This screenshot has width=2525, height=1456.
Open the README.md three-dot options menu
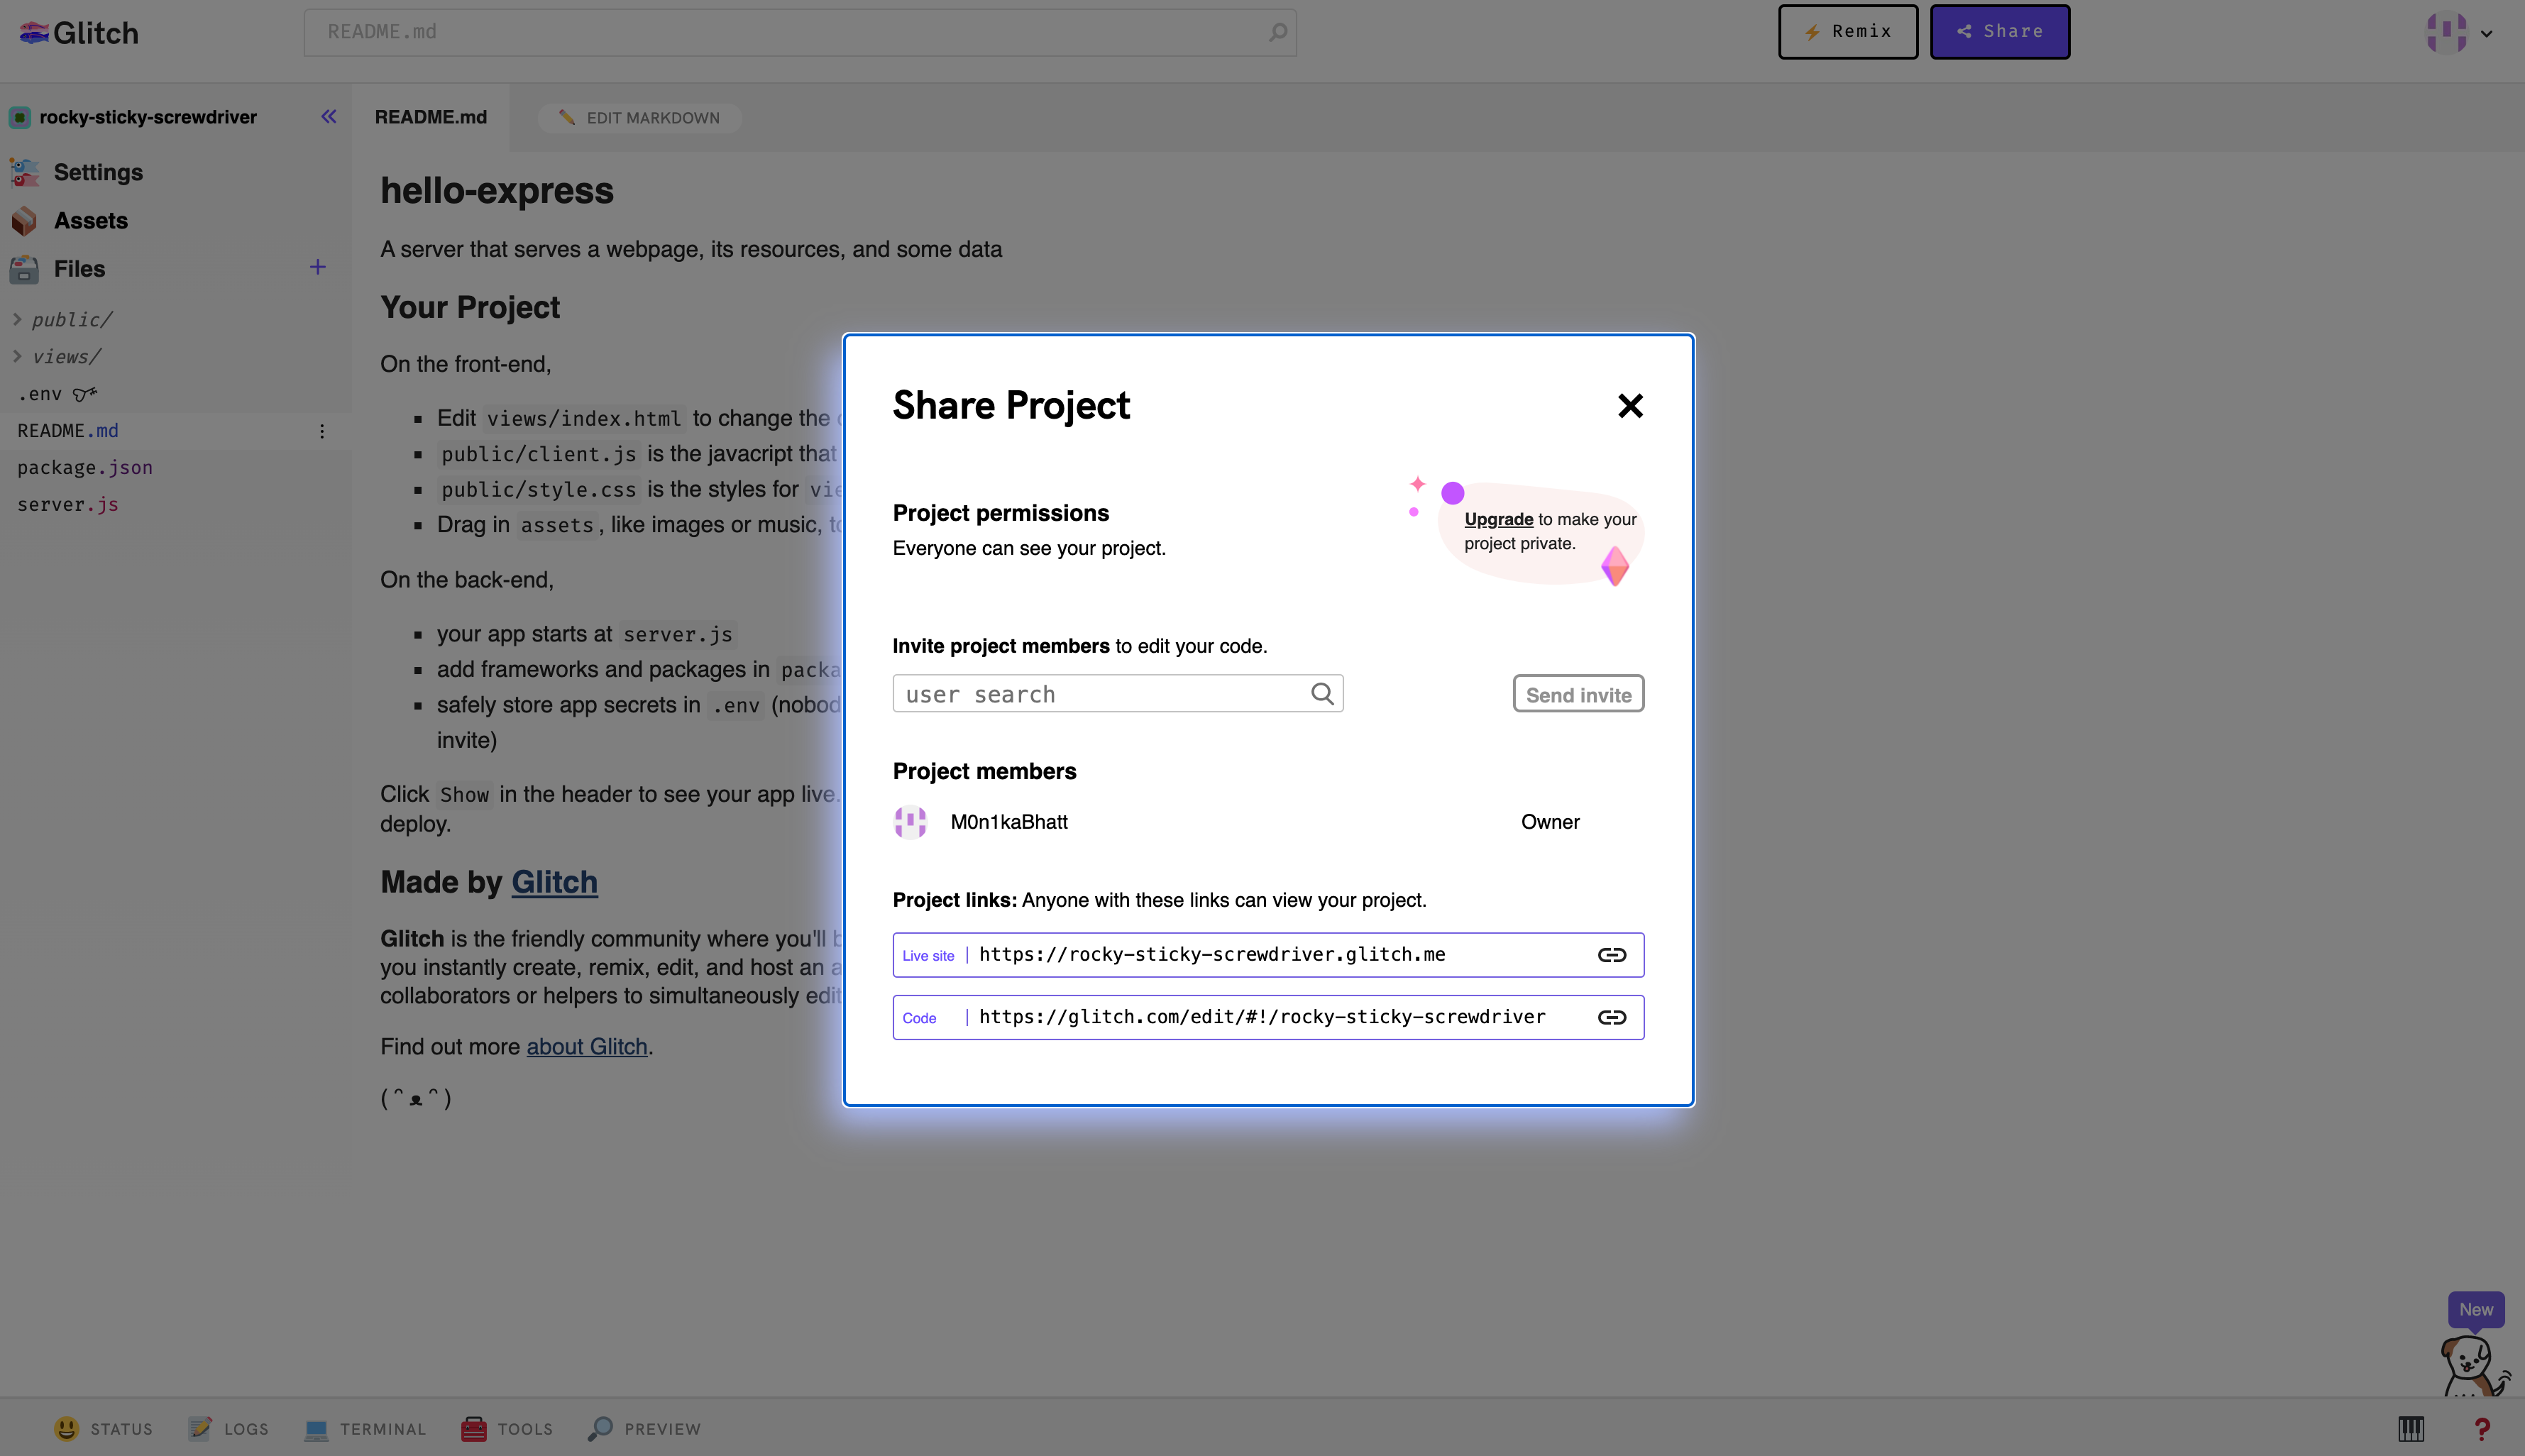tap(321, 431)
